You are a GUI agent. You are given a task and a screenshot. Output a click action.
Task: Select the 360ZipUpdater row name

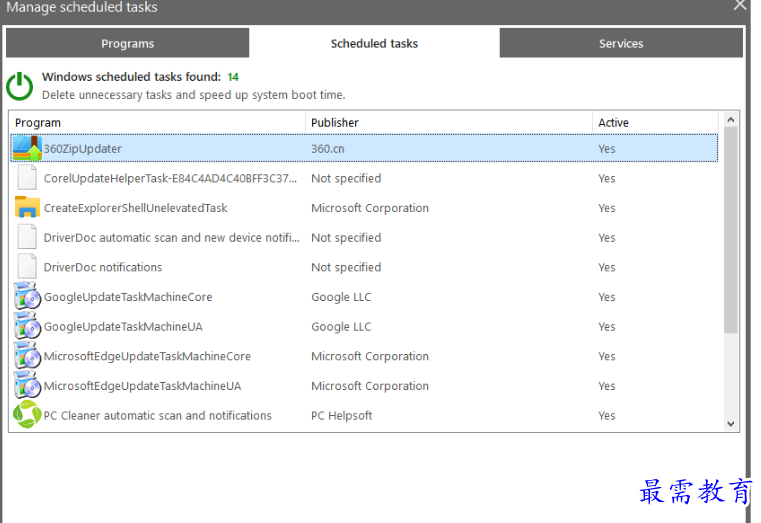83,148
